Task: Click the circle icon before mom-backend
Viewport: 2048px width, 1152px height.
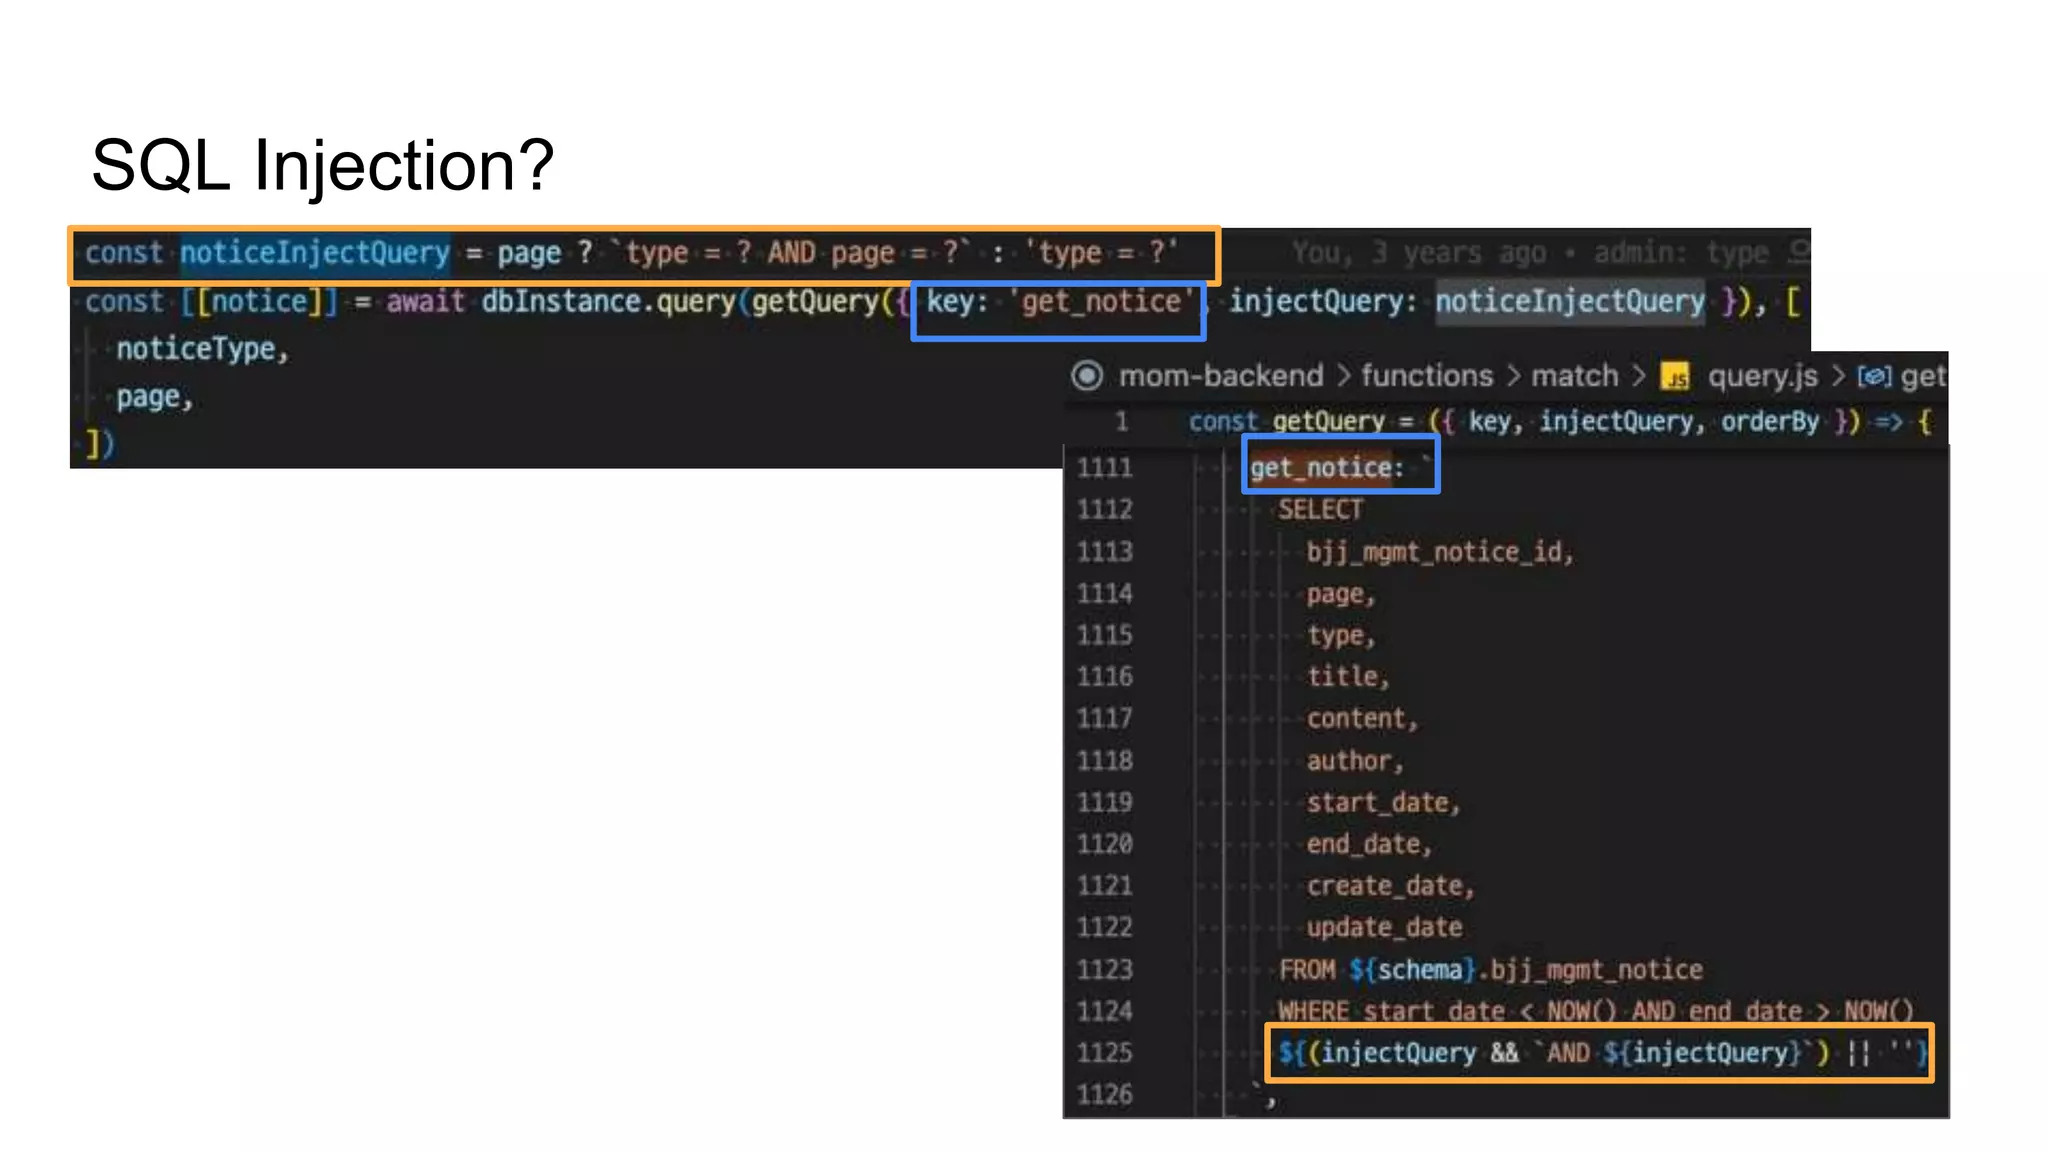Action: coord(1087,376)
